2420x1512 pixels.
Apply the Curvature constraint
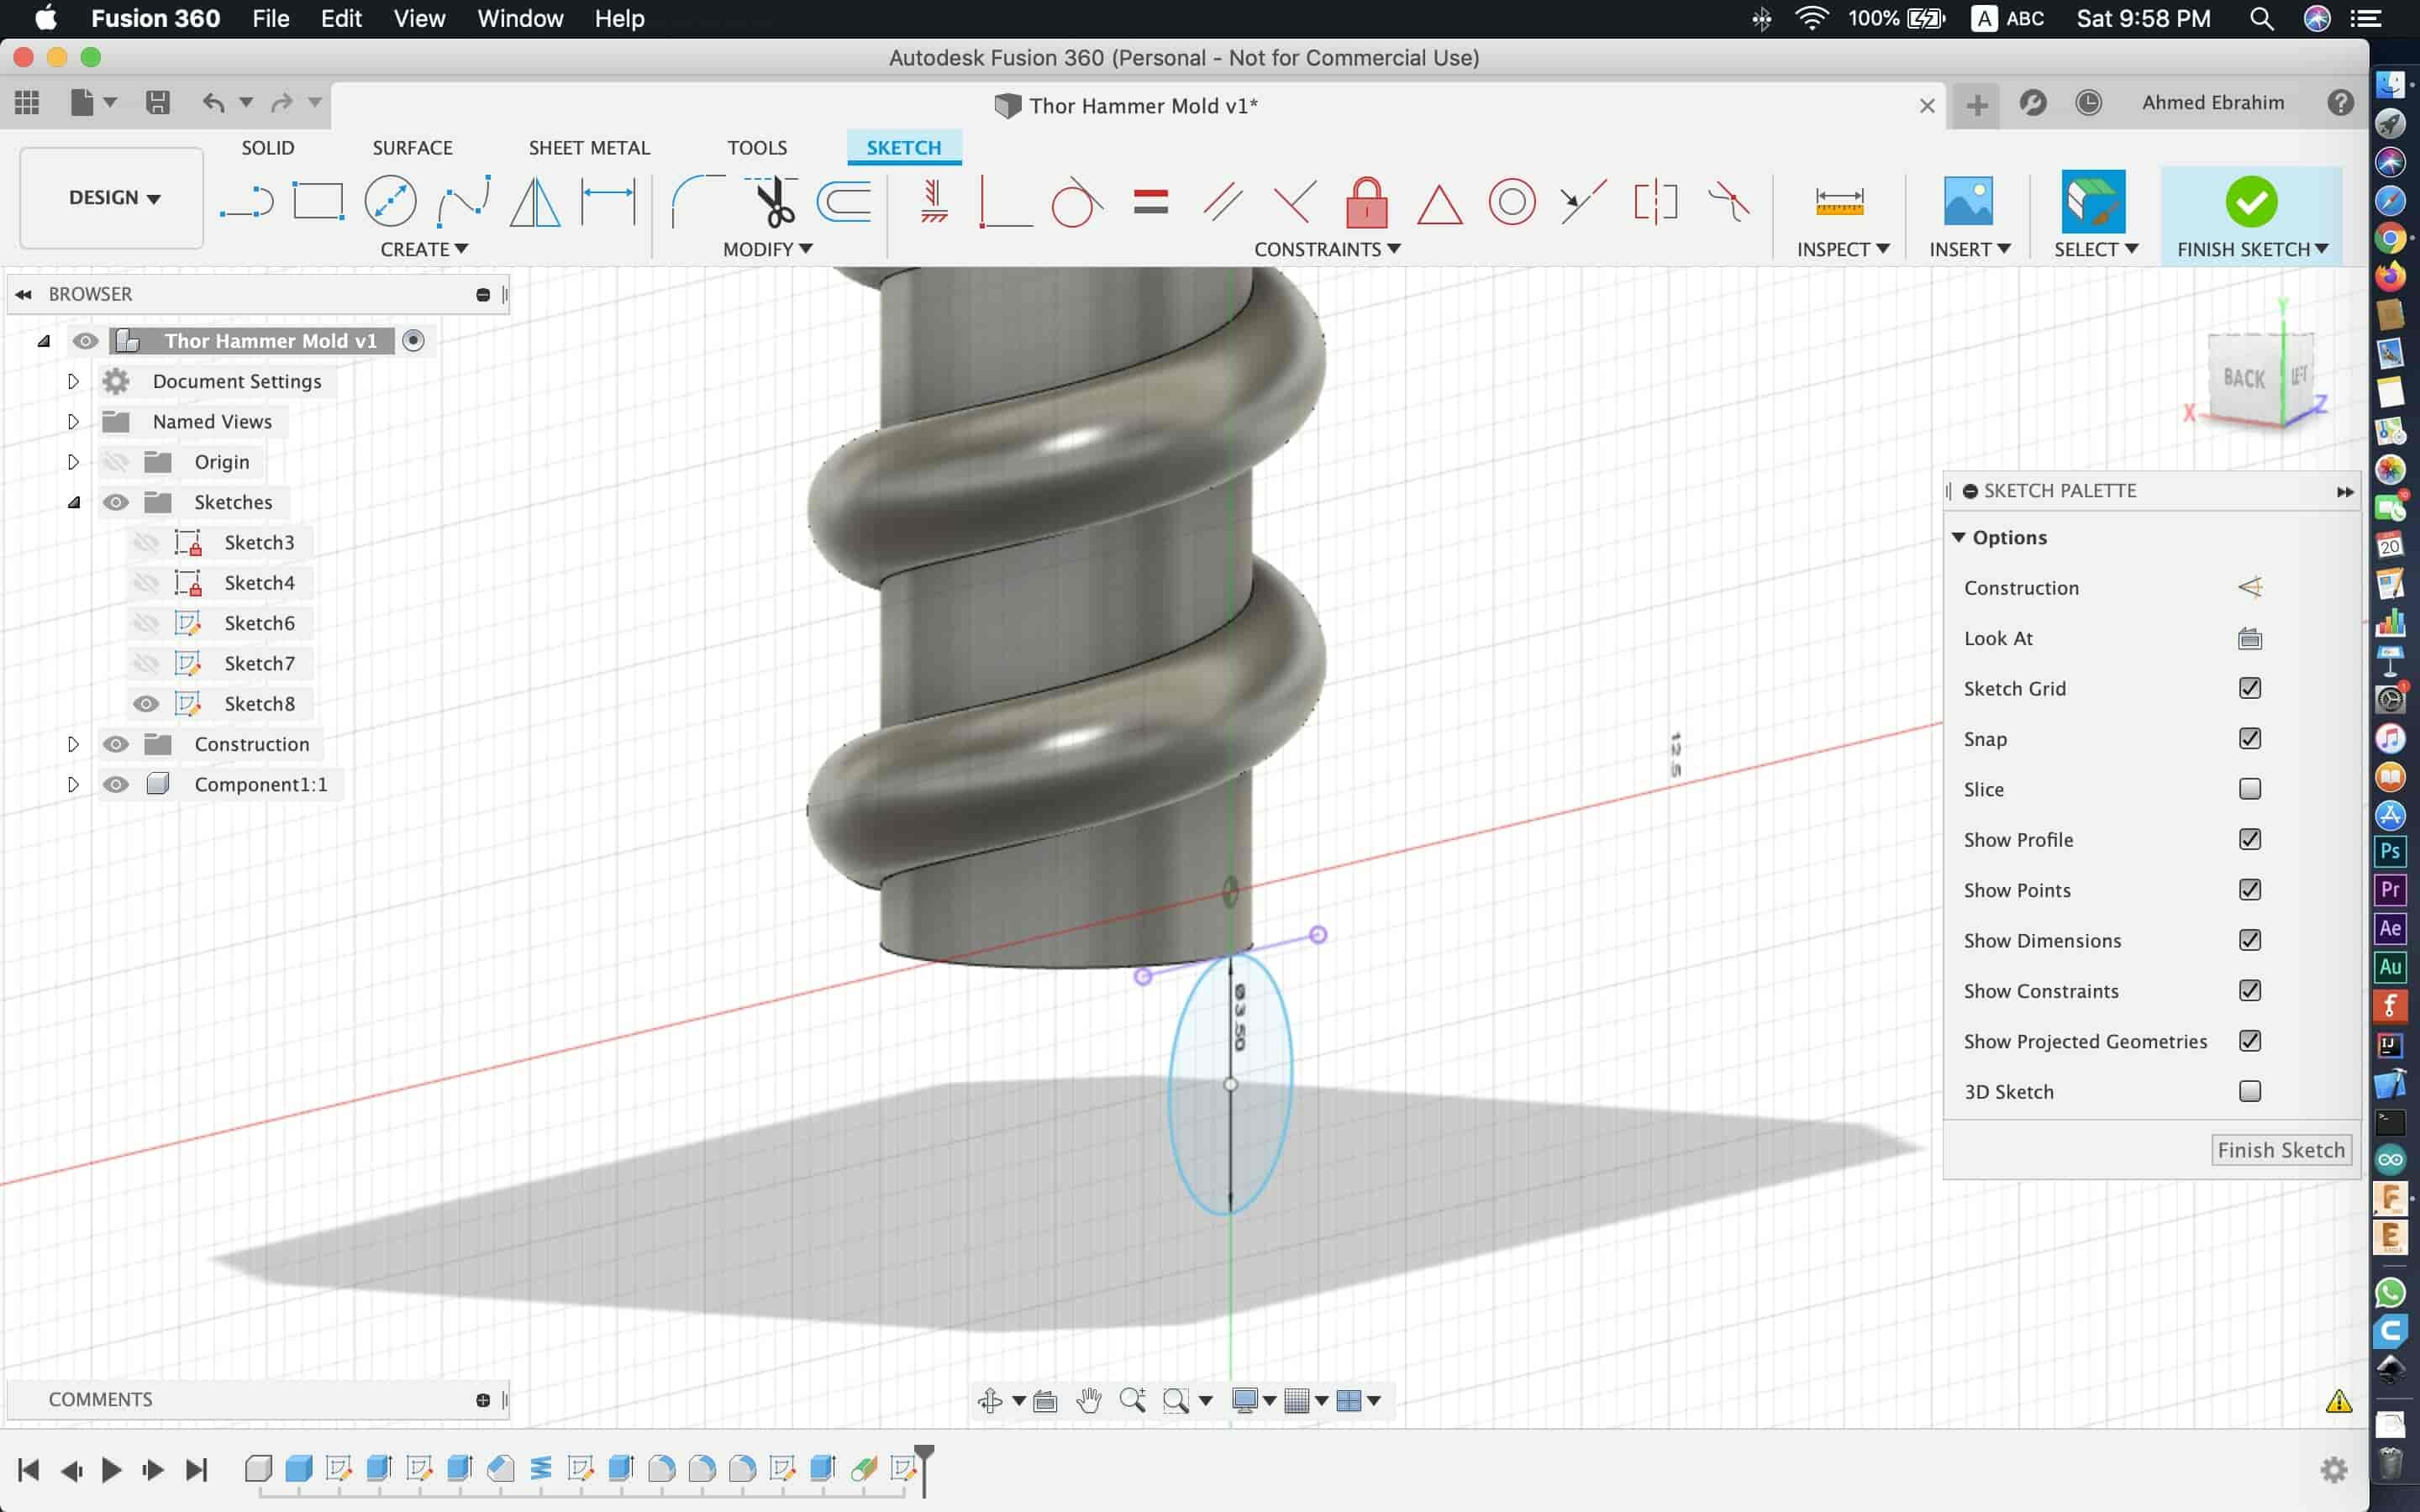click(1728, 201)
